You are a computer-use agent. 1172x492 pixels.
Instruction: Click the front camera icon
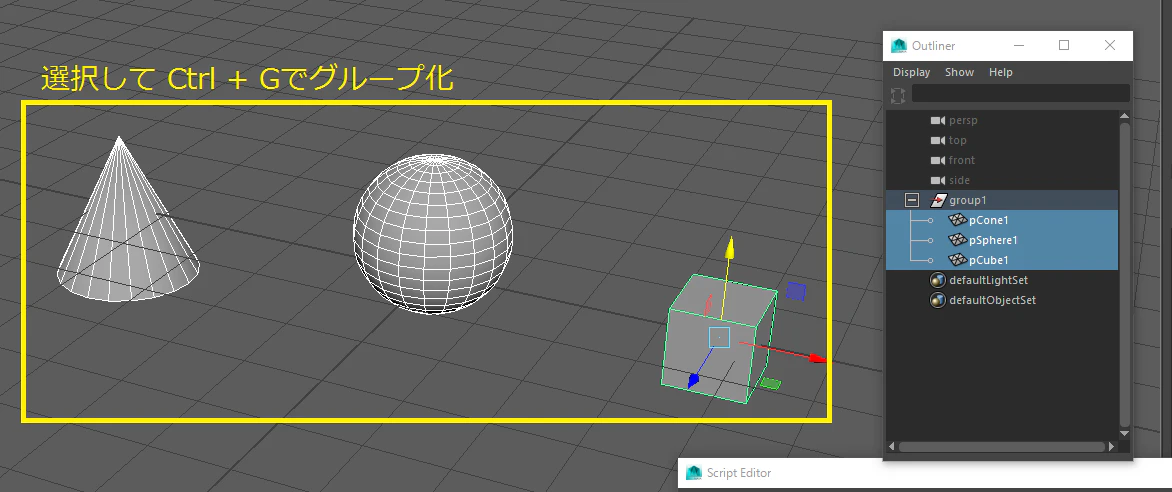point(937,161)
